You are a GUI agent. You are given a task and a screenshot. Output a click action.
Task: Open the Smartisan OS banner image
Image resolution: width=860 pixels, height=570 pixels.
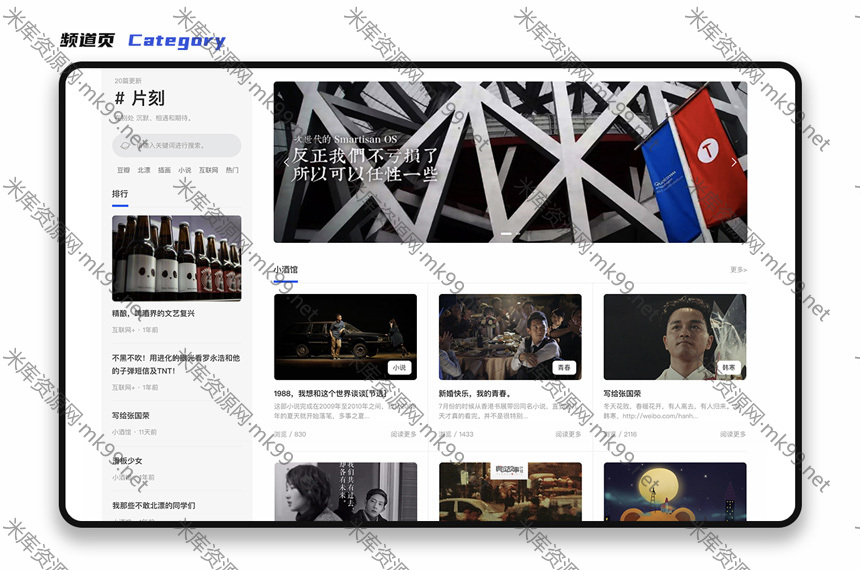tap(510, 162)
